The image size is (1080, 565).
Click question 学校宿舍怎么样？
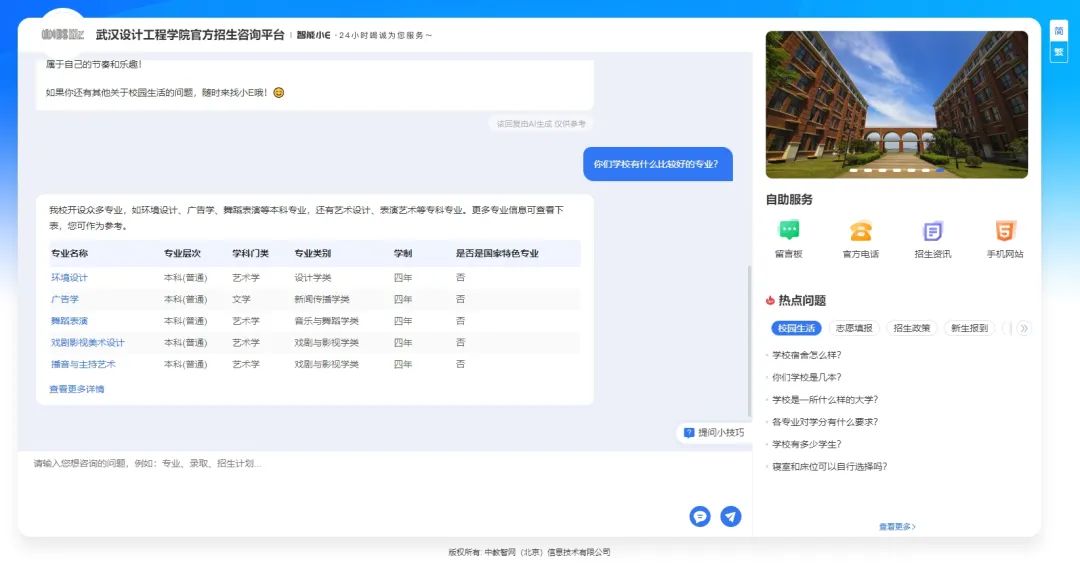point(806,355)
